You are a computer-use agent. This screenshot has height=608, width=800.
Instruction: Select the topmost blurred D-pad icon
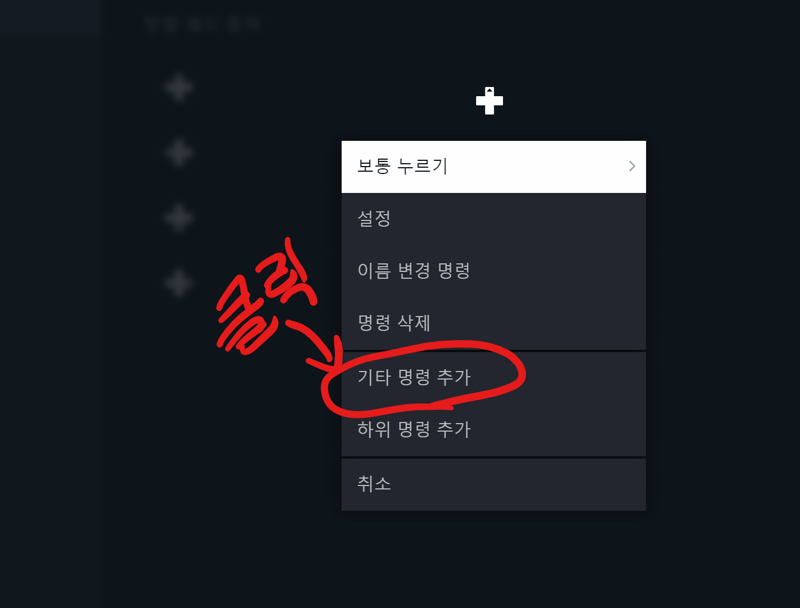(179, 88)
